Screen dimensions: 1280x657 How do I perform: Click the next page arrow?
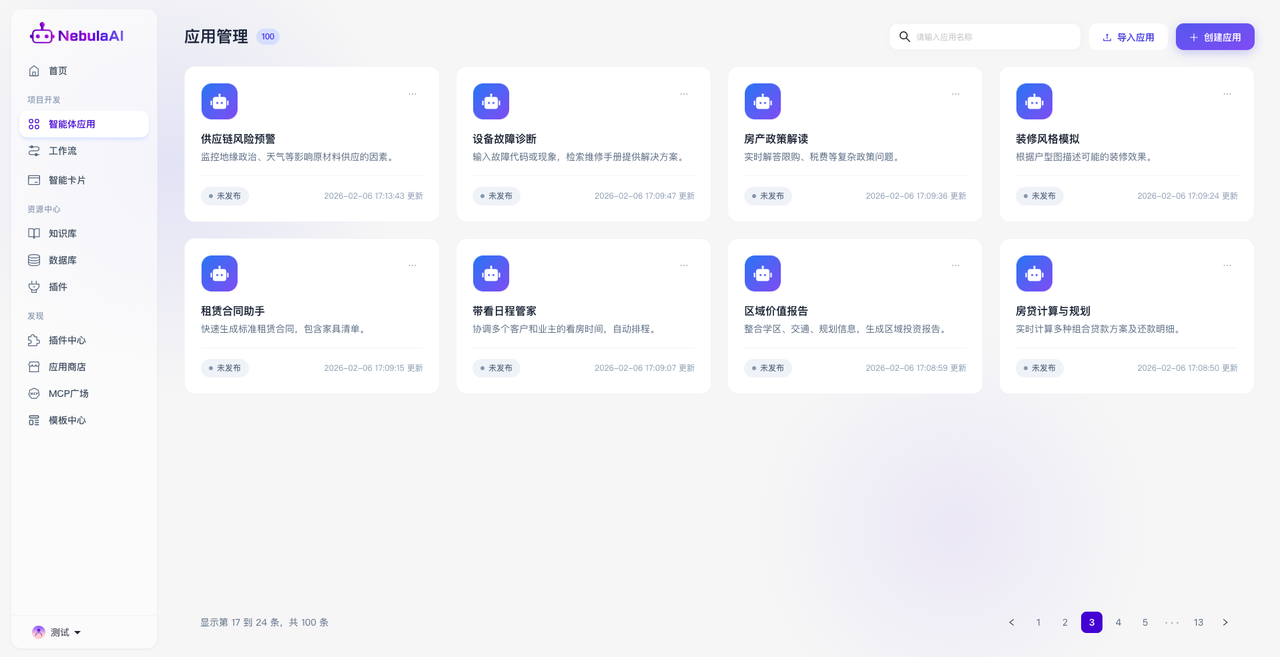1225,622
